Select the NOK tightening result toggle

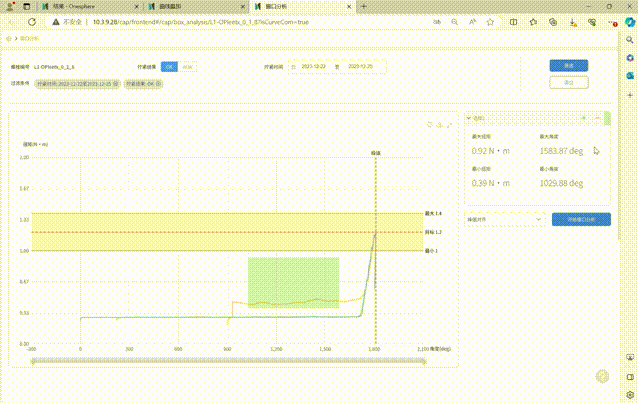tap(187, 67)
